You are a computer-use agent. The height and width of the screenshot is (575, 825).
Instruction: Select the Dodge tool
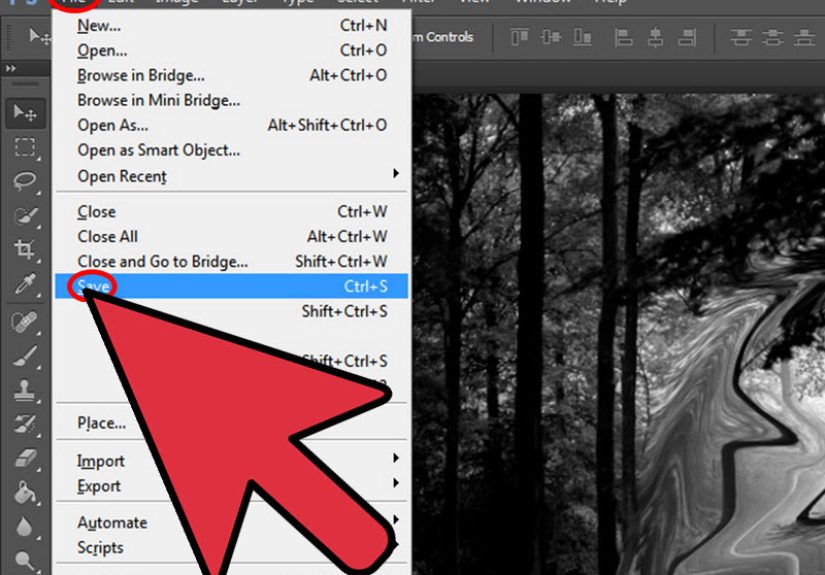(25, 560)
